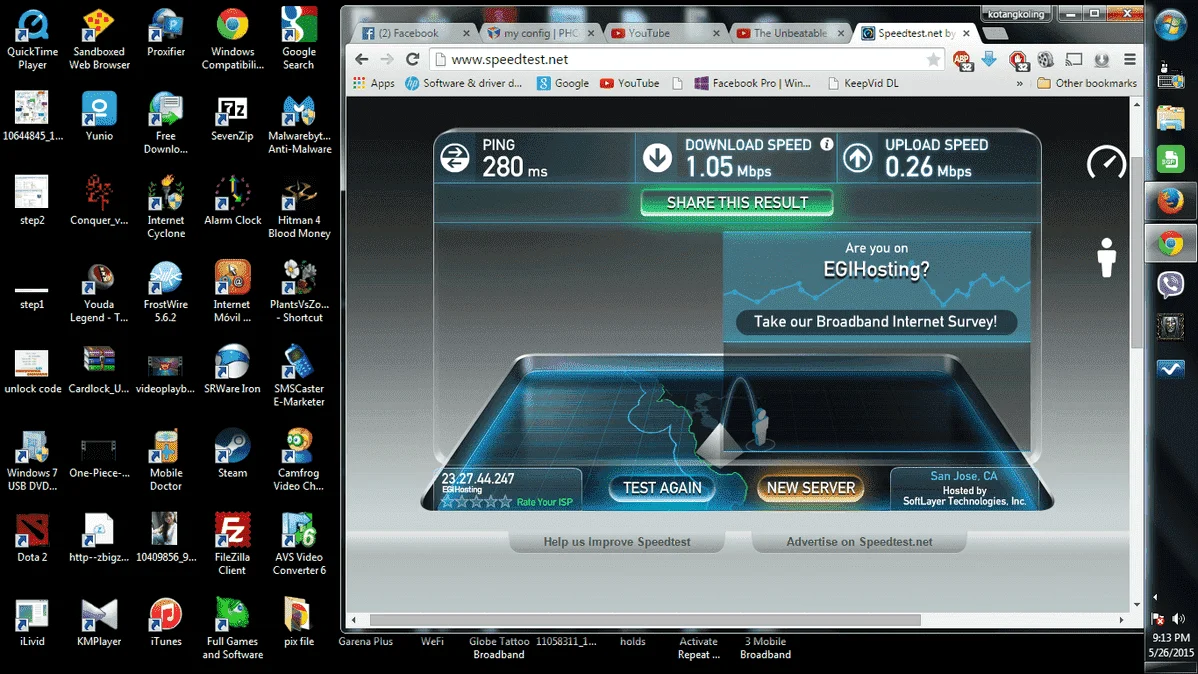The height and width of the screenshot is (674, 1198).
Task: Open Proxifier desktop icon
Action: point(166,34)
